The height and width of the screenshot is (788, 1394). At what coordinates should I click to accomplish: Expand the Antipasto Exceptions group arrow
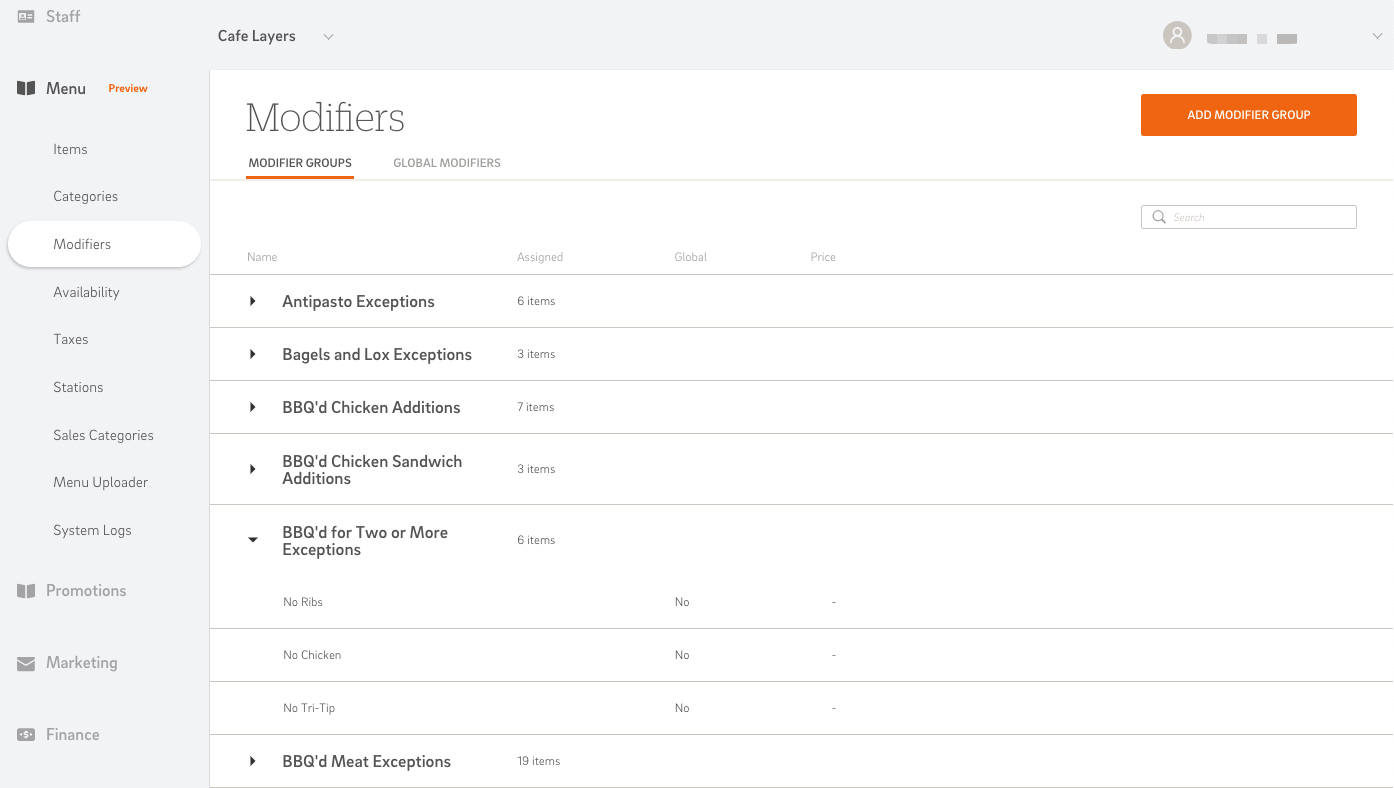pos(253,301)
